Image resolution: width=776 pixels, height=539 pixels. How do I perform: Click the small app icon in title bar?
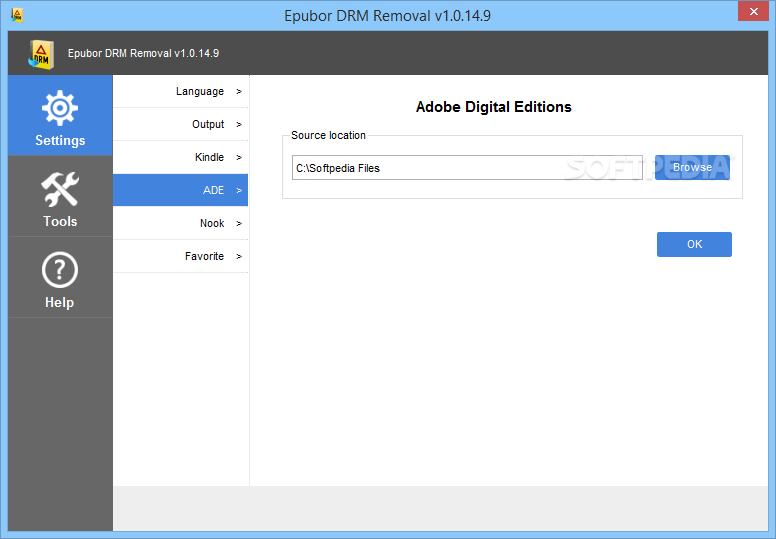[17, 15]
